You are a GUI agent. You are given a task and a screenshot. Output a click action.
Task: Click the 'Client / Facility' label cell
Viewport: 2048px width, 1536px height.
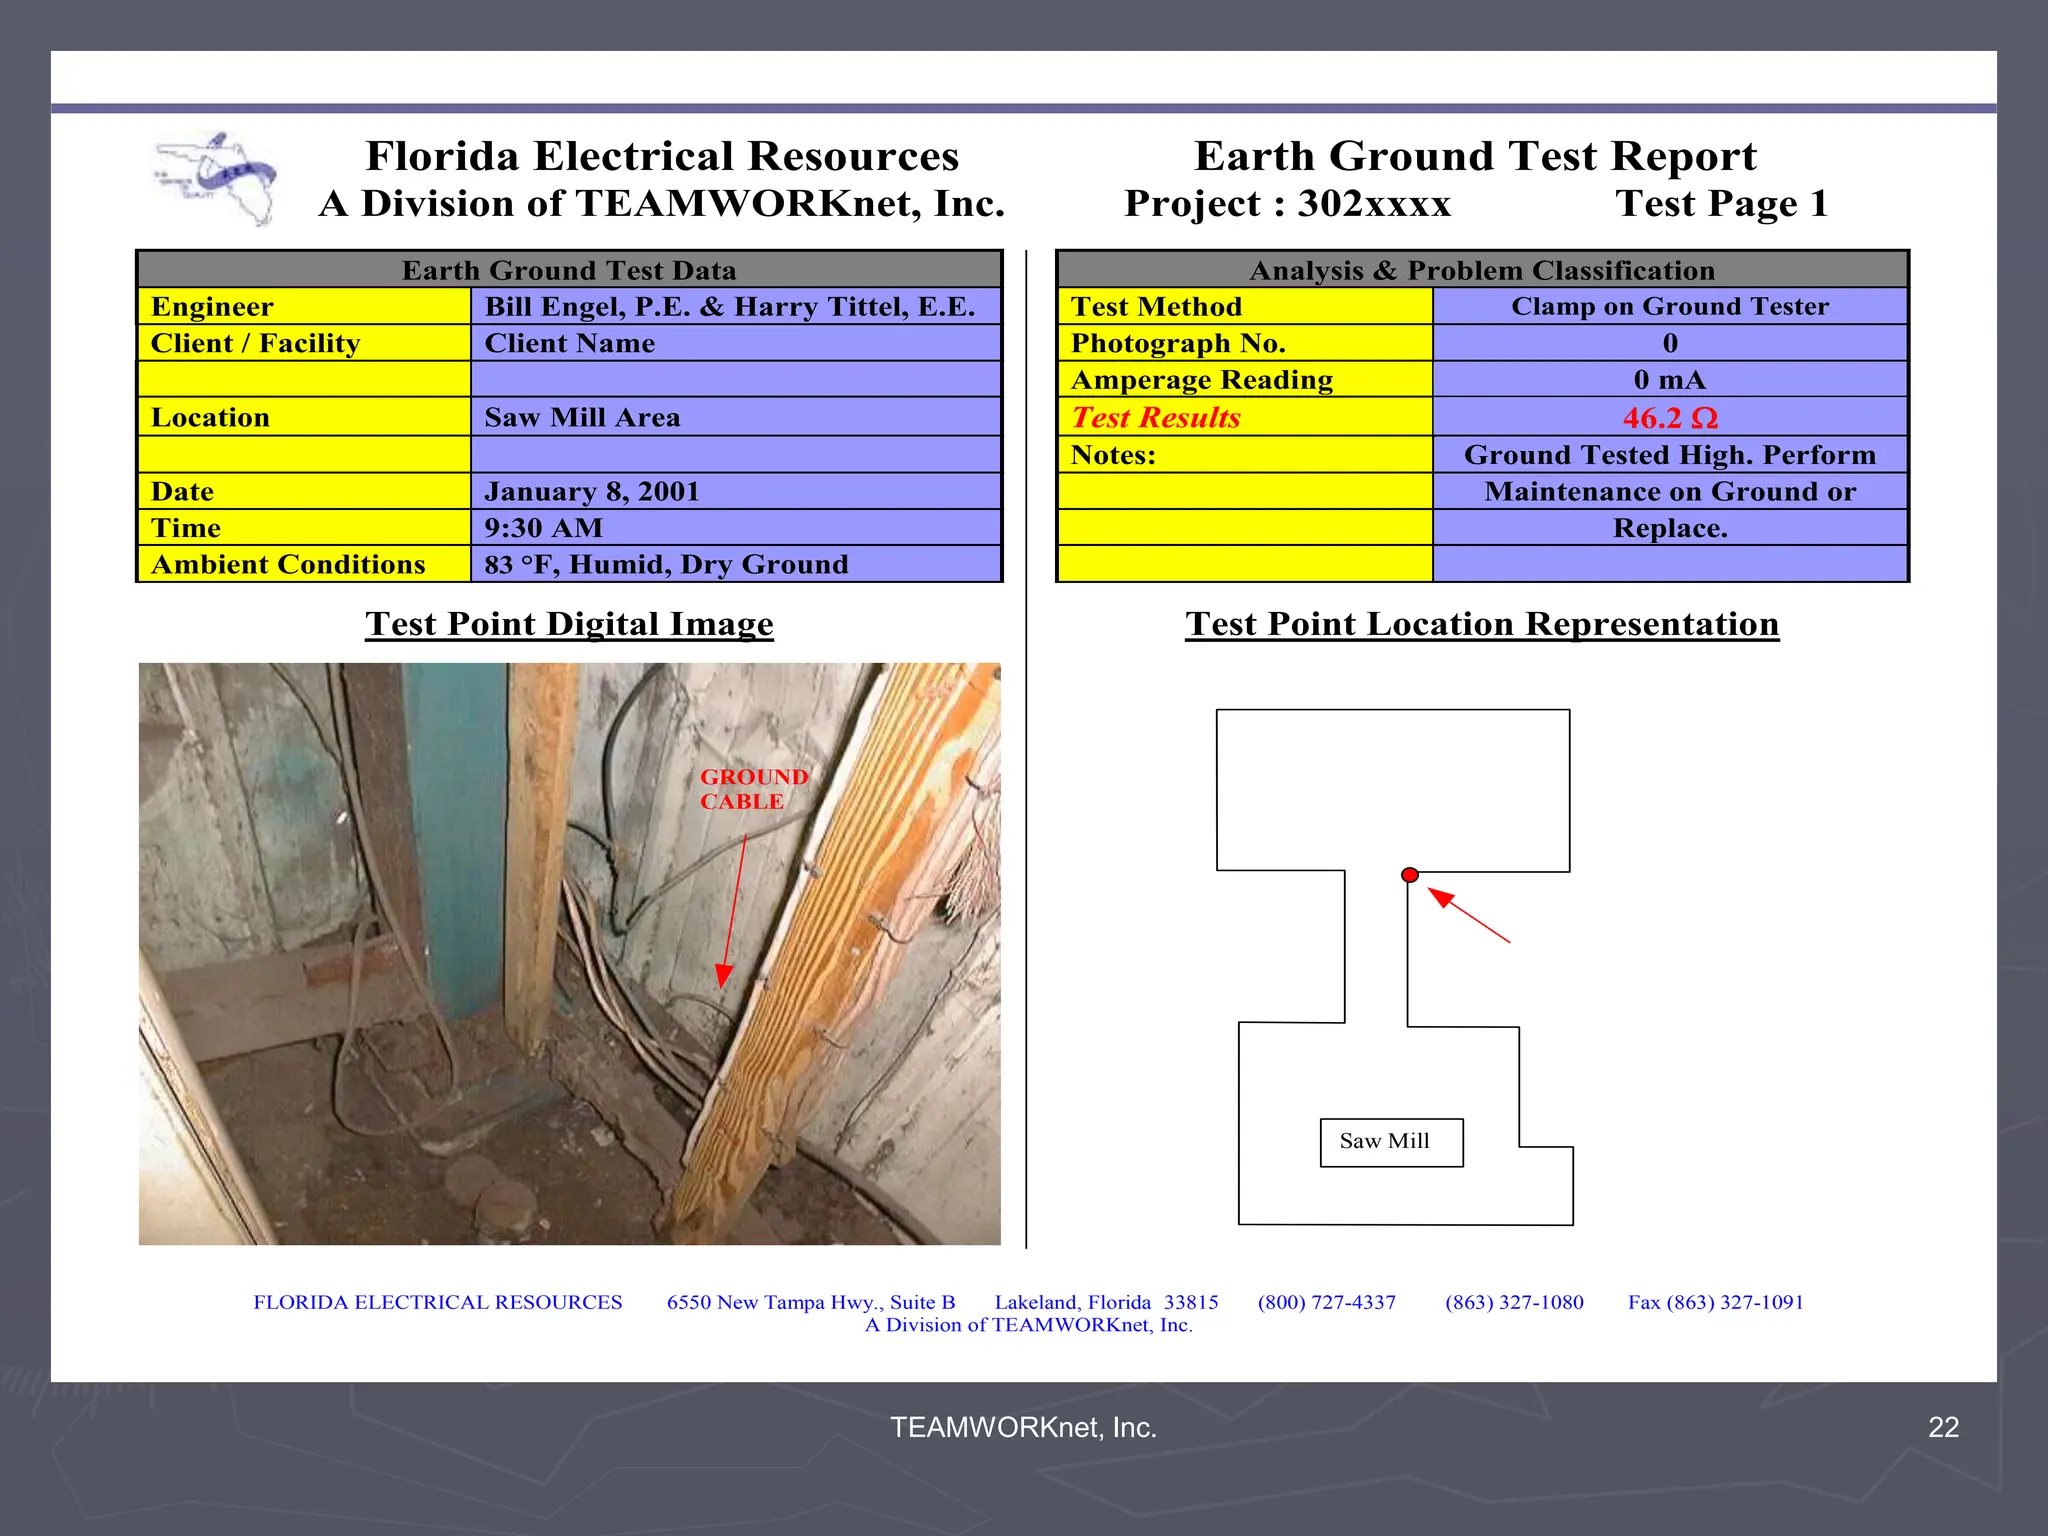[x=304, y=343]
